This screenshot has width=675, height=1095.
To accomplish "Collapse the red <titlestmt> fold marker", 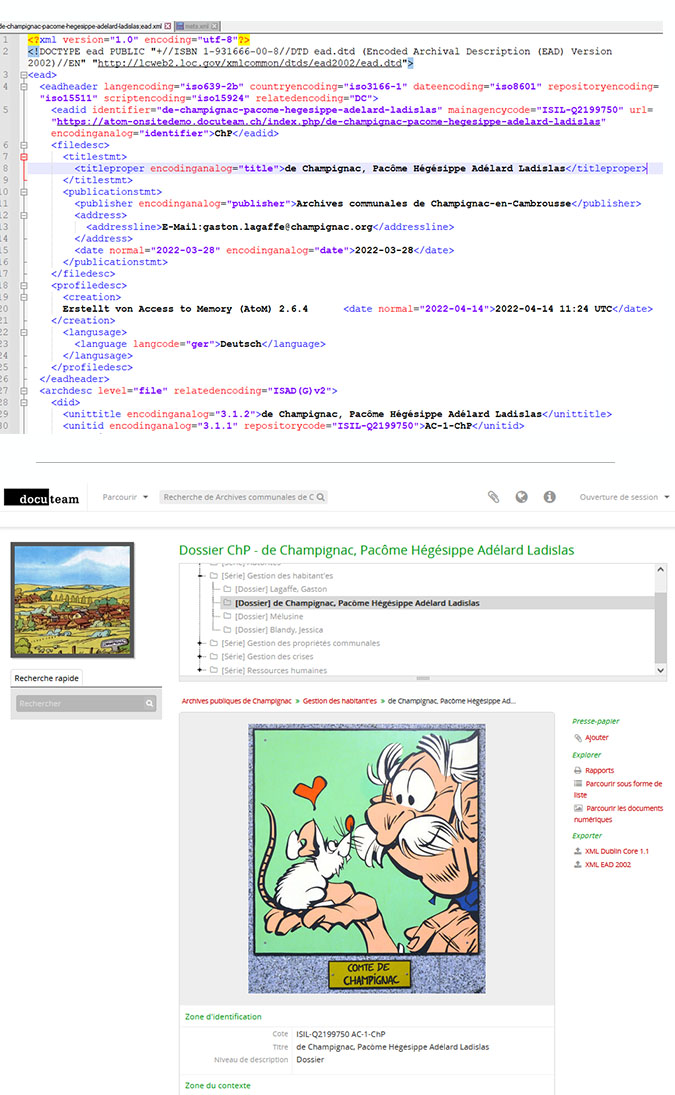I will (x=24, y=157).
